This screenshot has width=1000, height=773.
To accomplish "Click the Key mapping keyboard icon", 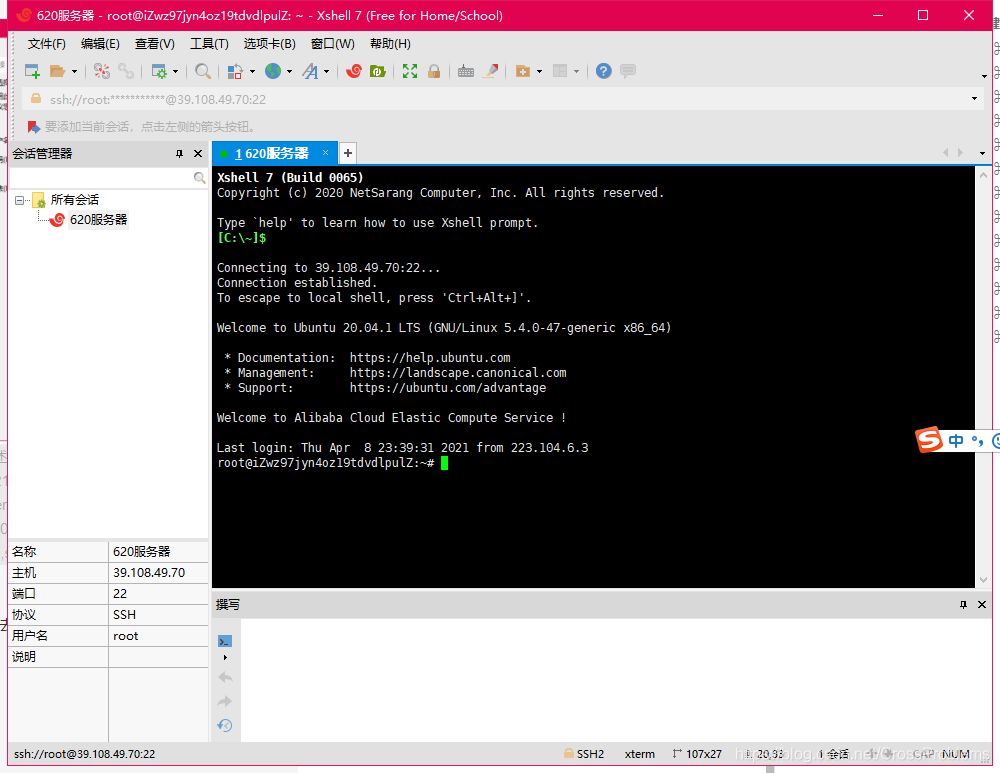I will [x=466, y=71].
